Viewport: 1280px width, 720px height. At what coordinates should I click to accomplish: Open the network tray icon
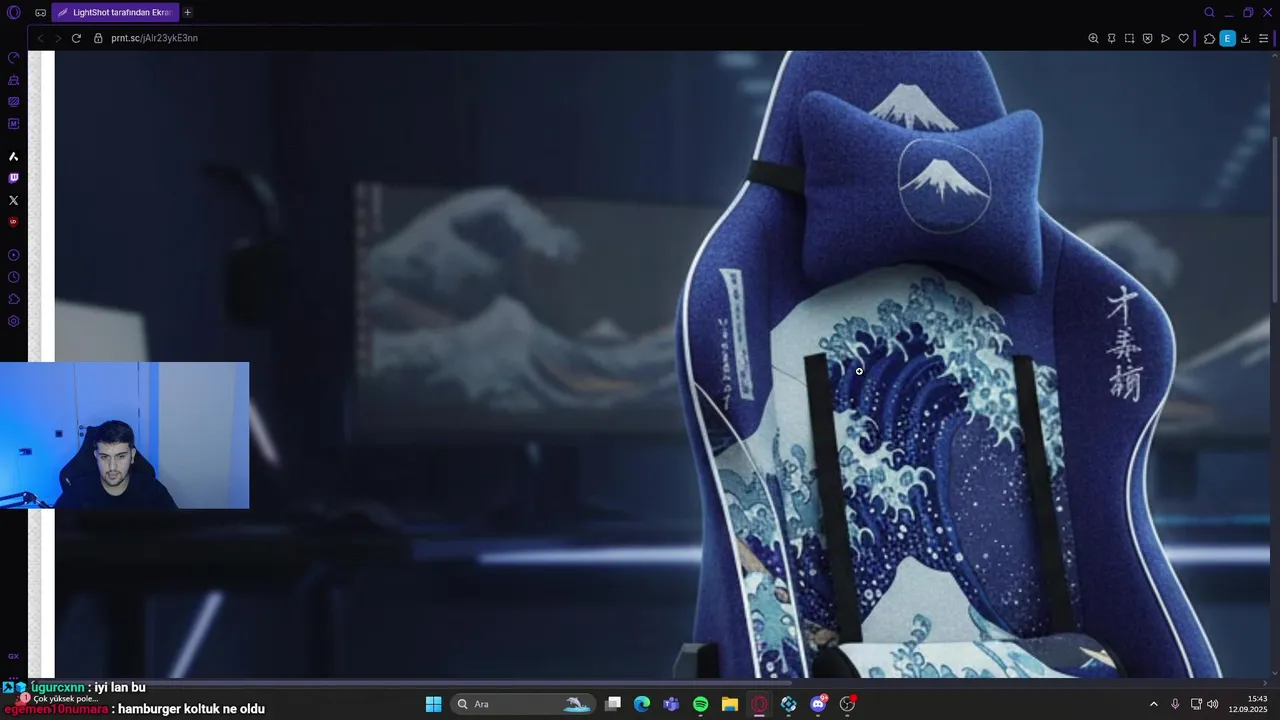[1196, 704]
